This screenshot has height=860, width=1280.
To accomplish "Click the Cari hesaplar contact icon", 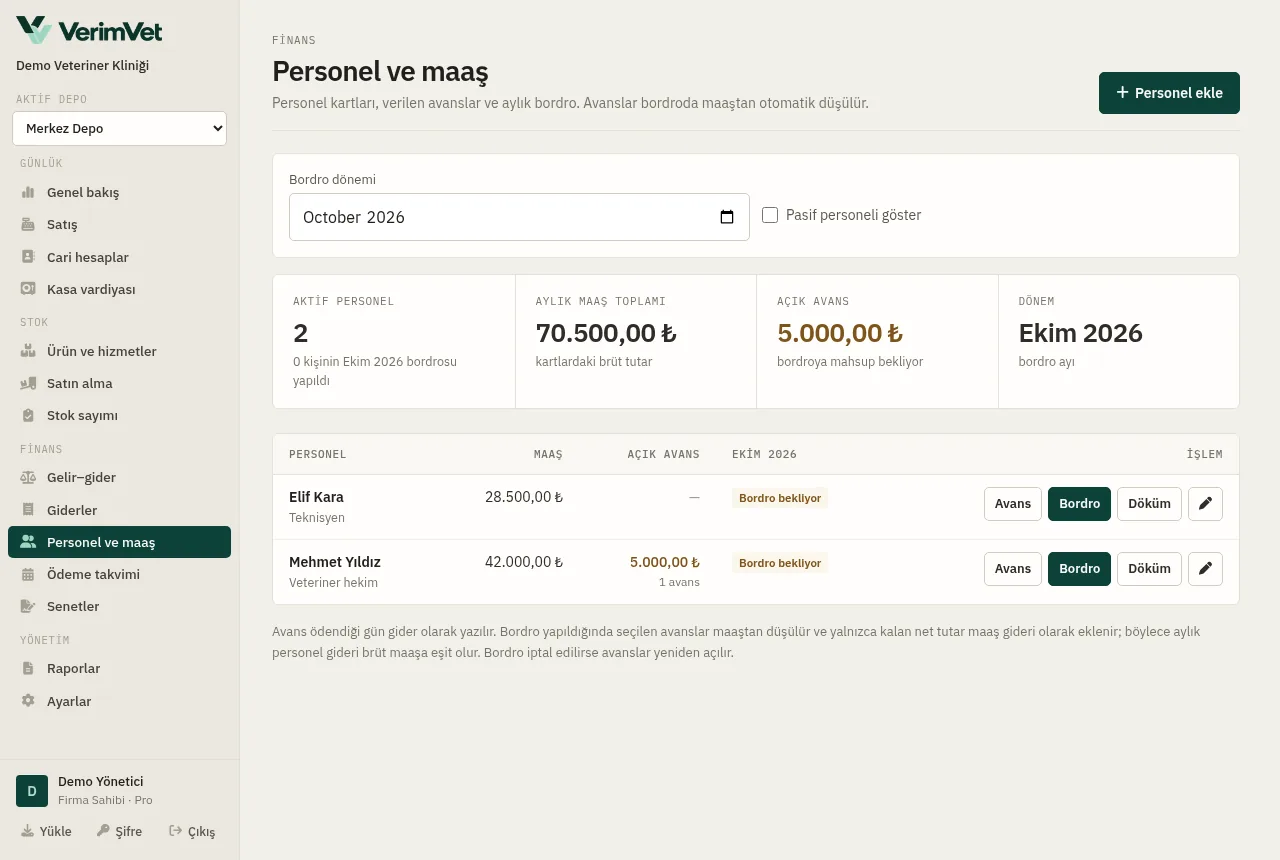I will pos(28,257).
